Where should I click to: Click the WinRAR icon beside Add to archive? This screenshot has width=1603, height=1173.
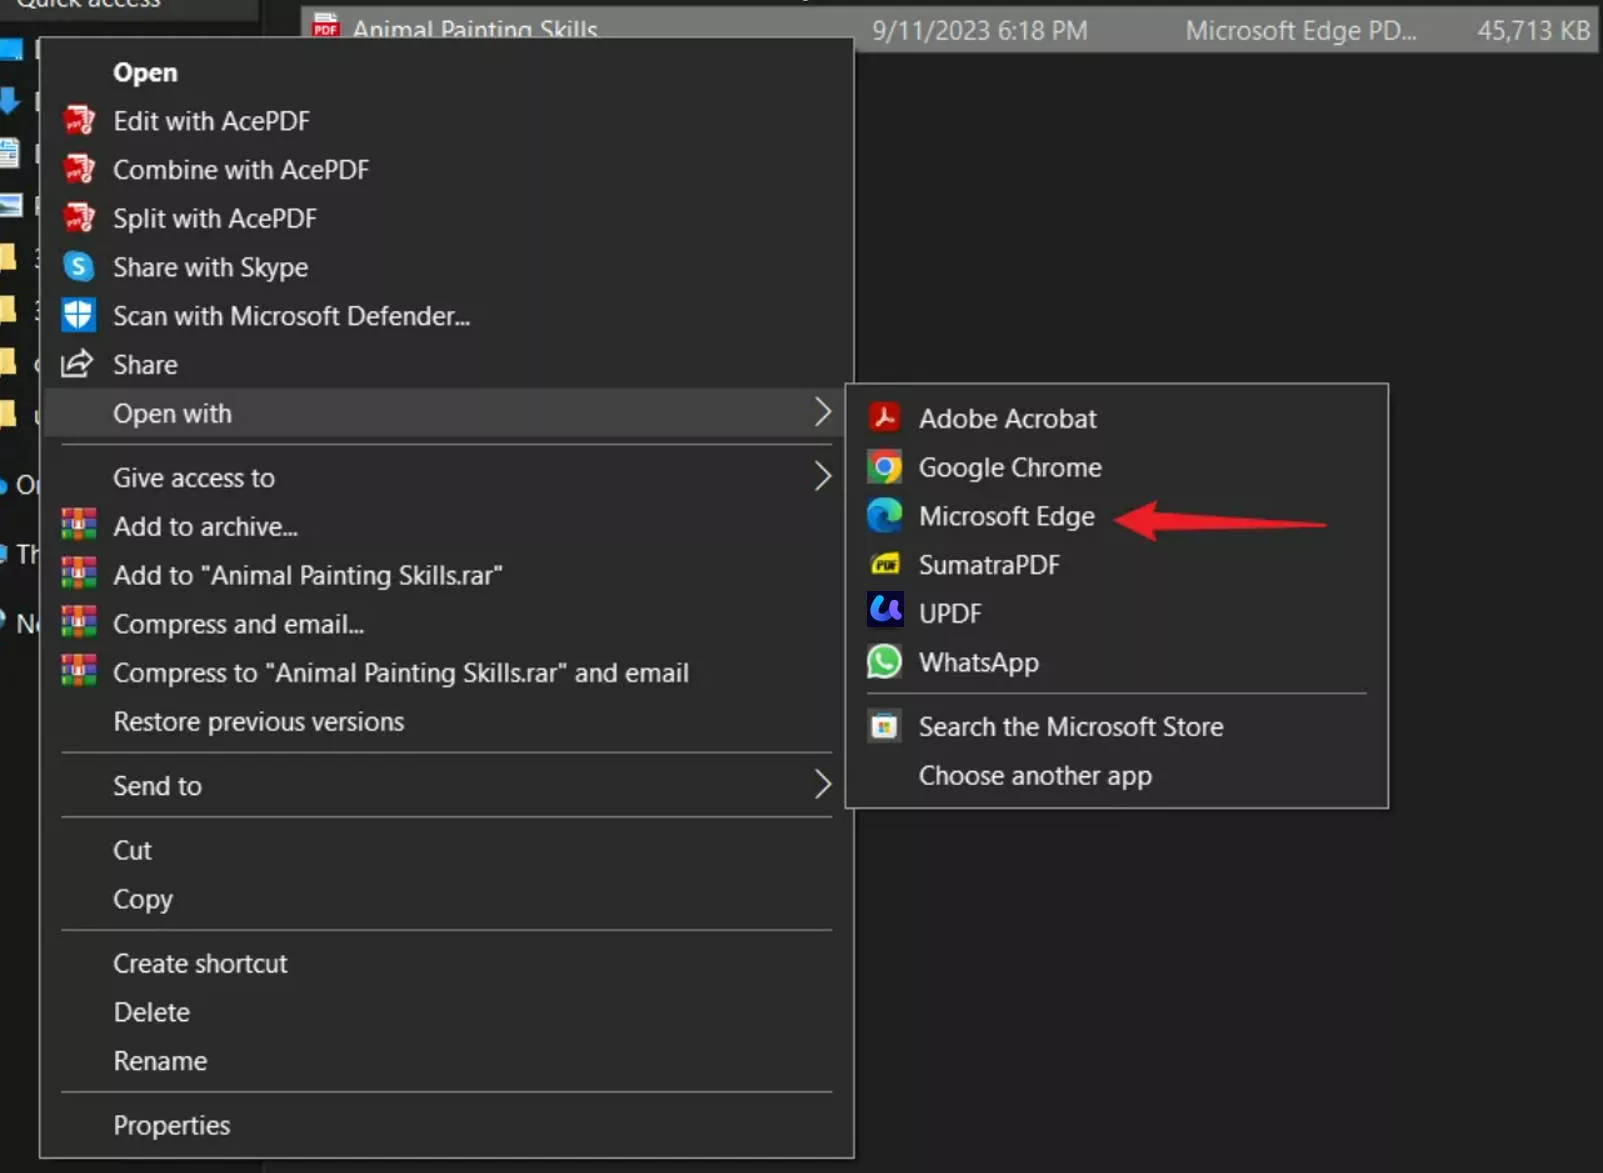pyautogui.click(x=78, y=525)
